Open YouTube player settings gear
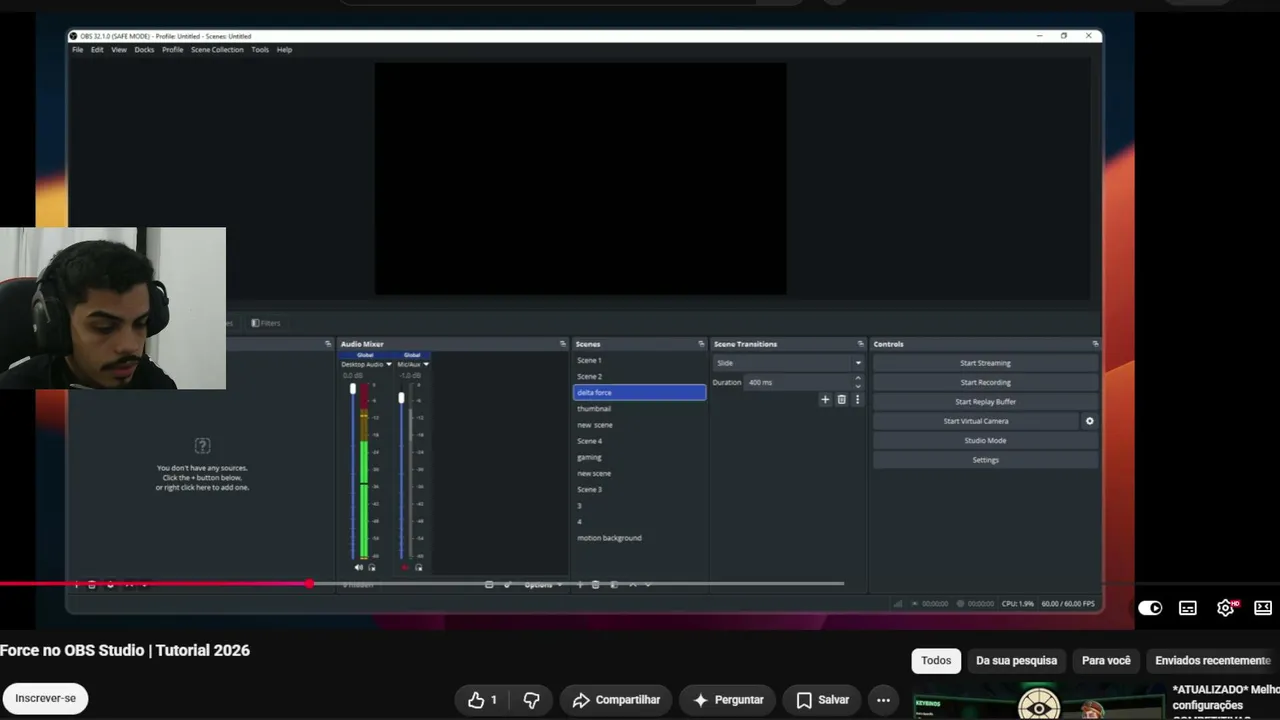 (x=1226, y=607)
